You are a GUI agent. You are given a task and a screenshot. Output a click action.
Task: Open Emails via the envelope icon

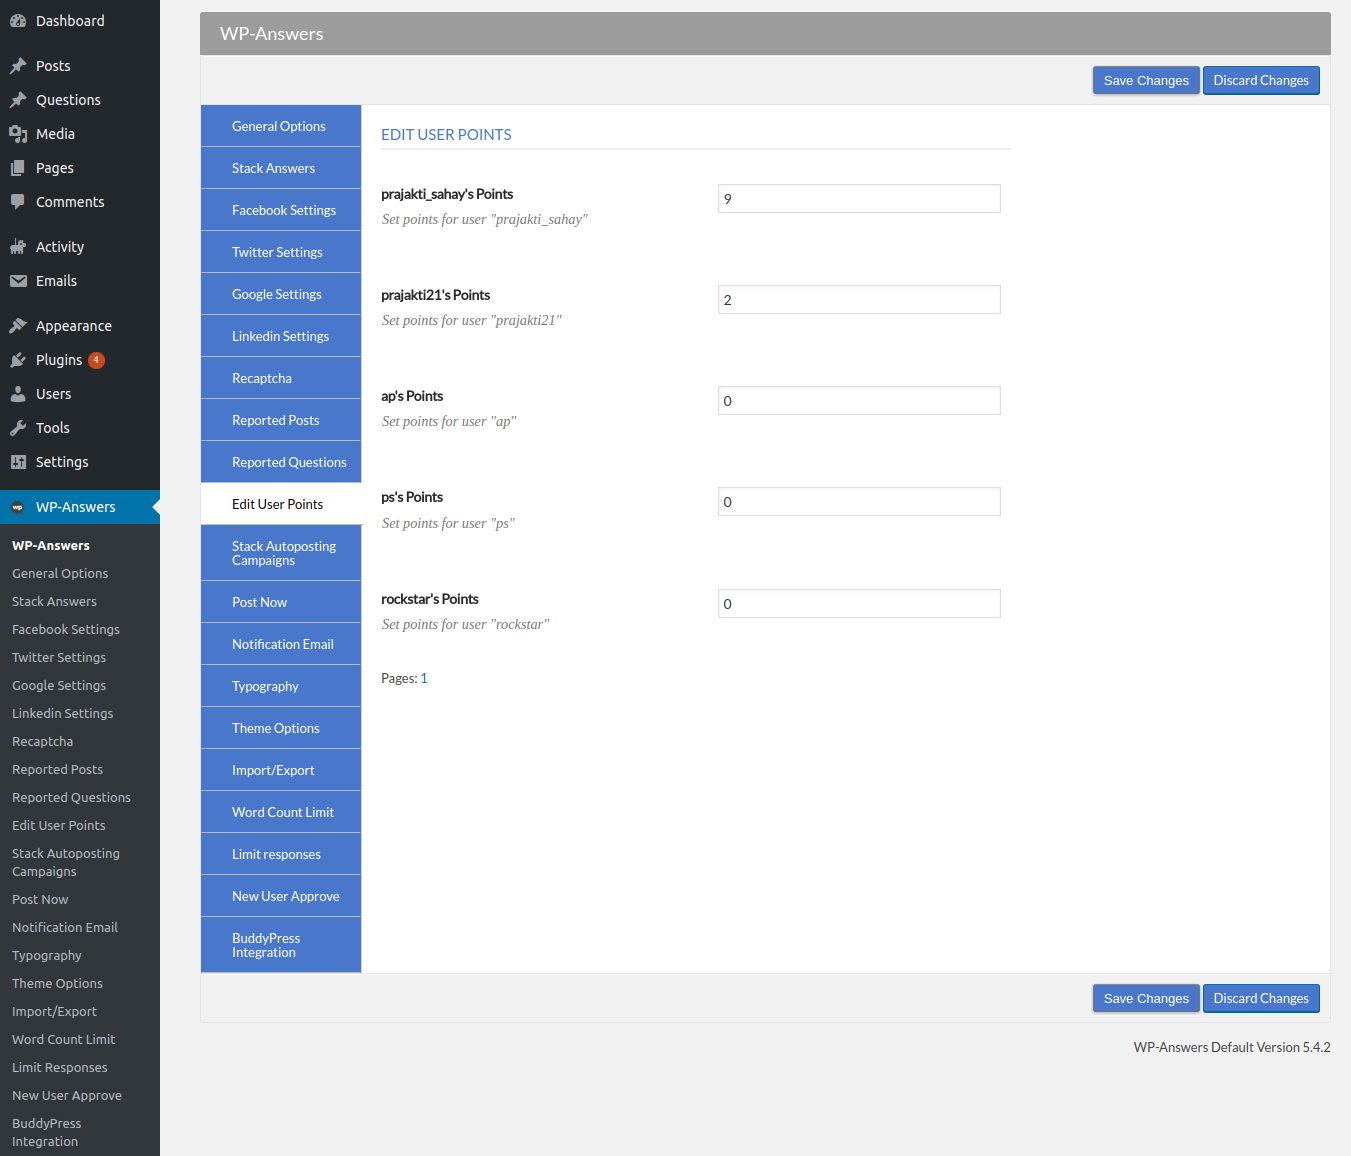tap(18, 281)
